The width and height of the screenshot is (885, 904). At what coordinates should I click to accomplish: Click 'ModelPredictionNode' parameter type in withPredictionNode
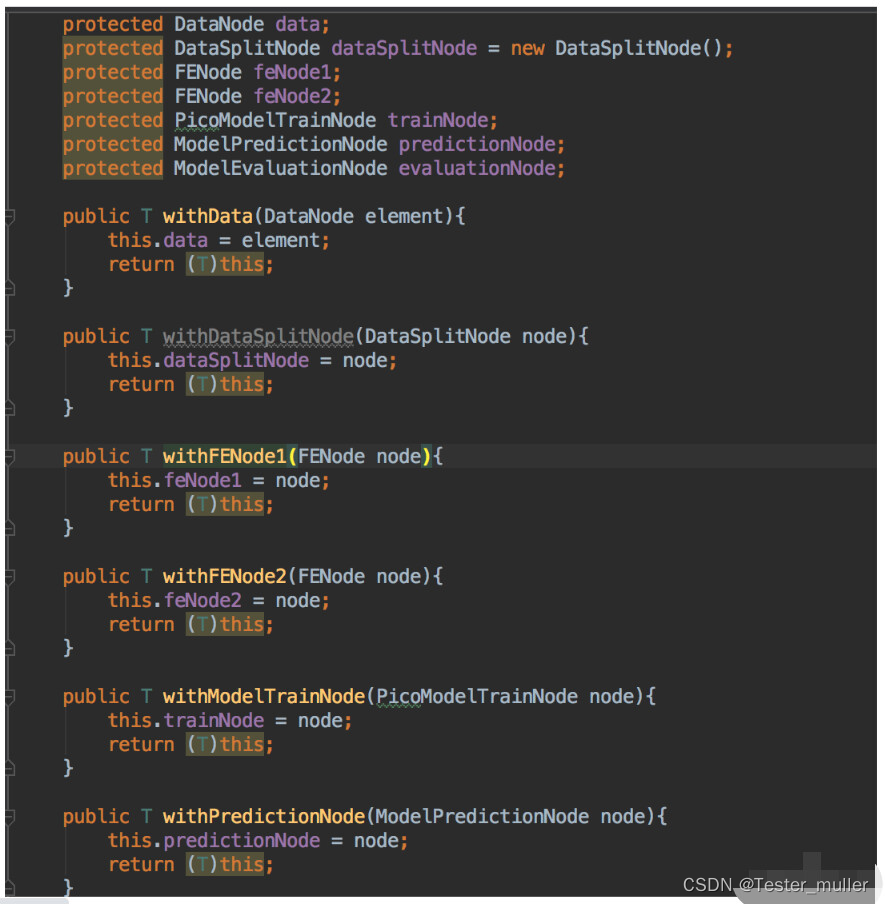[x=483, y=816]
